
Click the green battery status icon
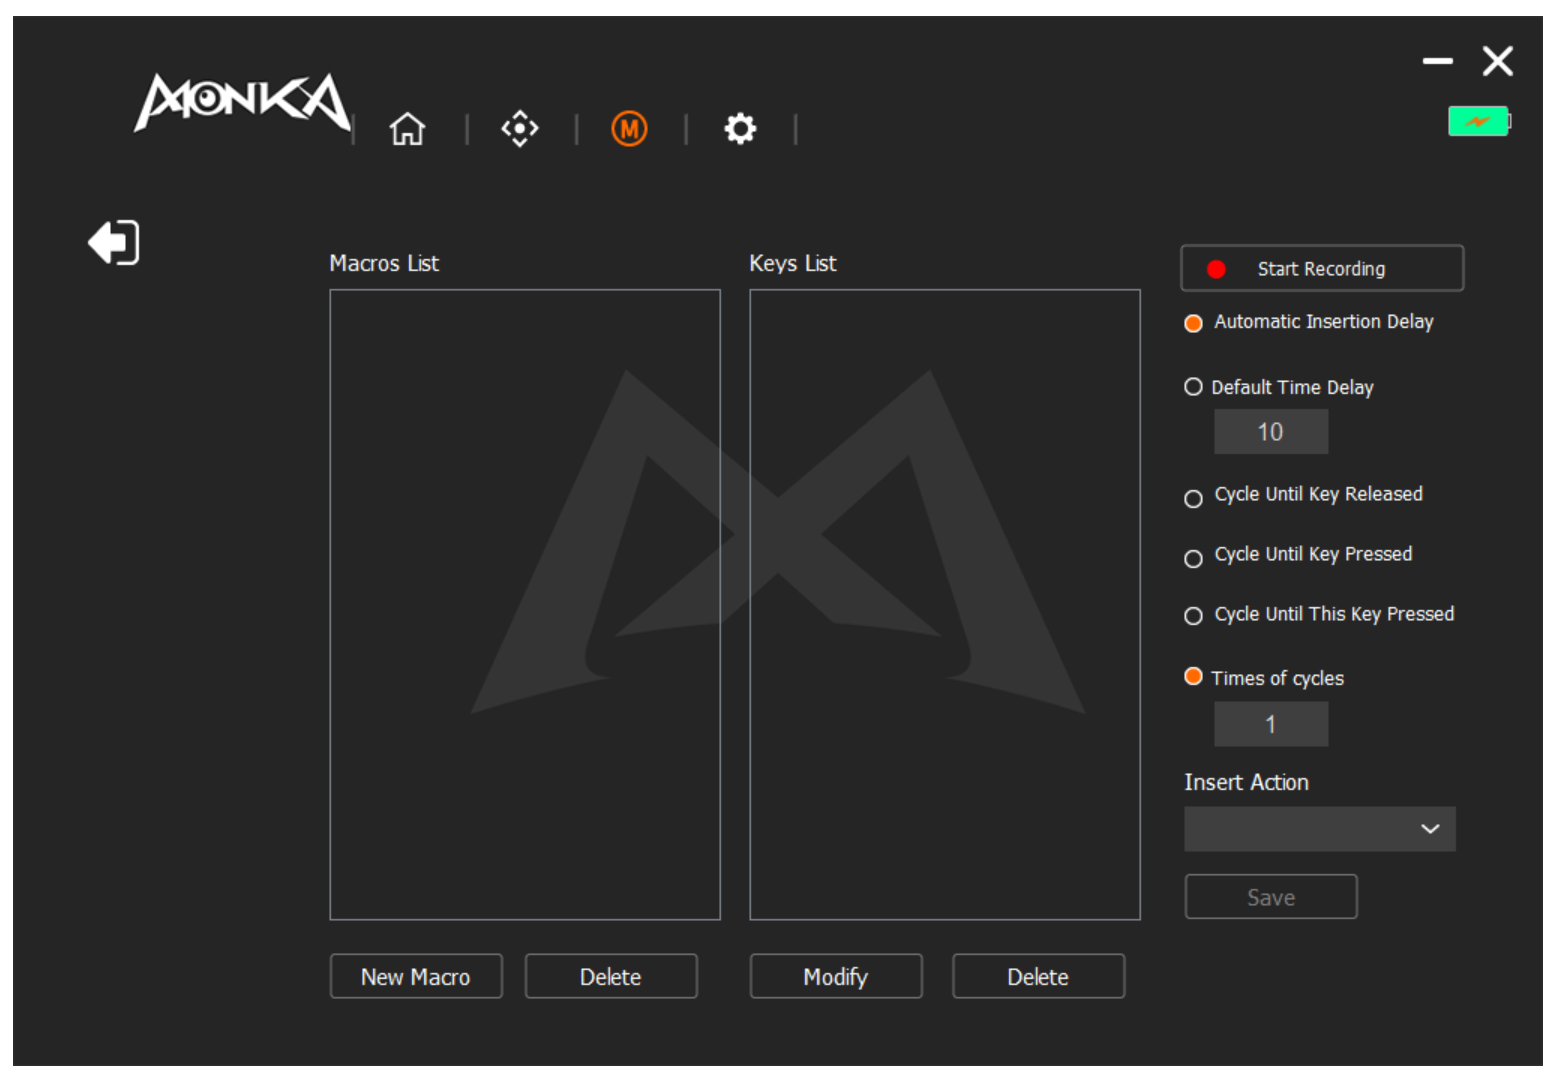point(1478,122)
